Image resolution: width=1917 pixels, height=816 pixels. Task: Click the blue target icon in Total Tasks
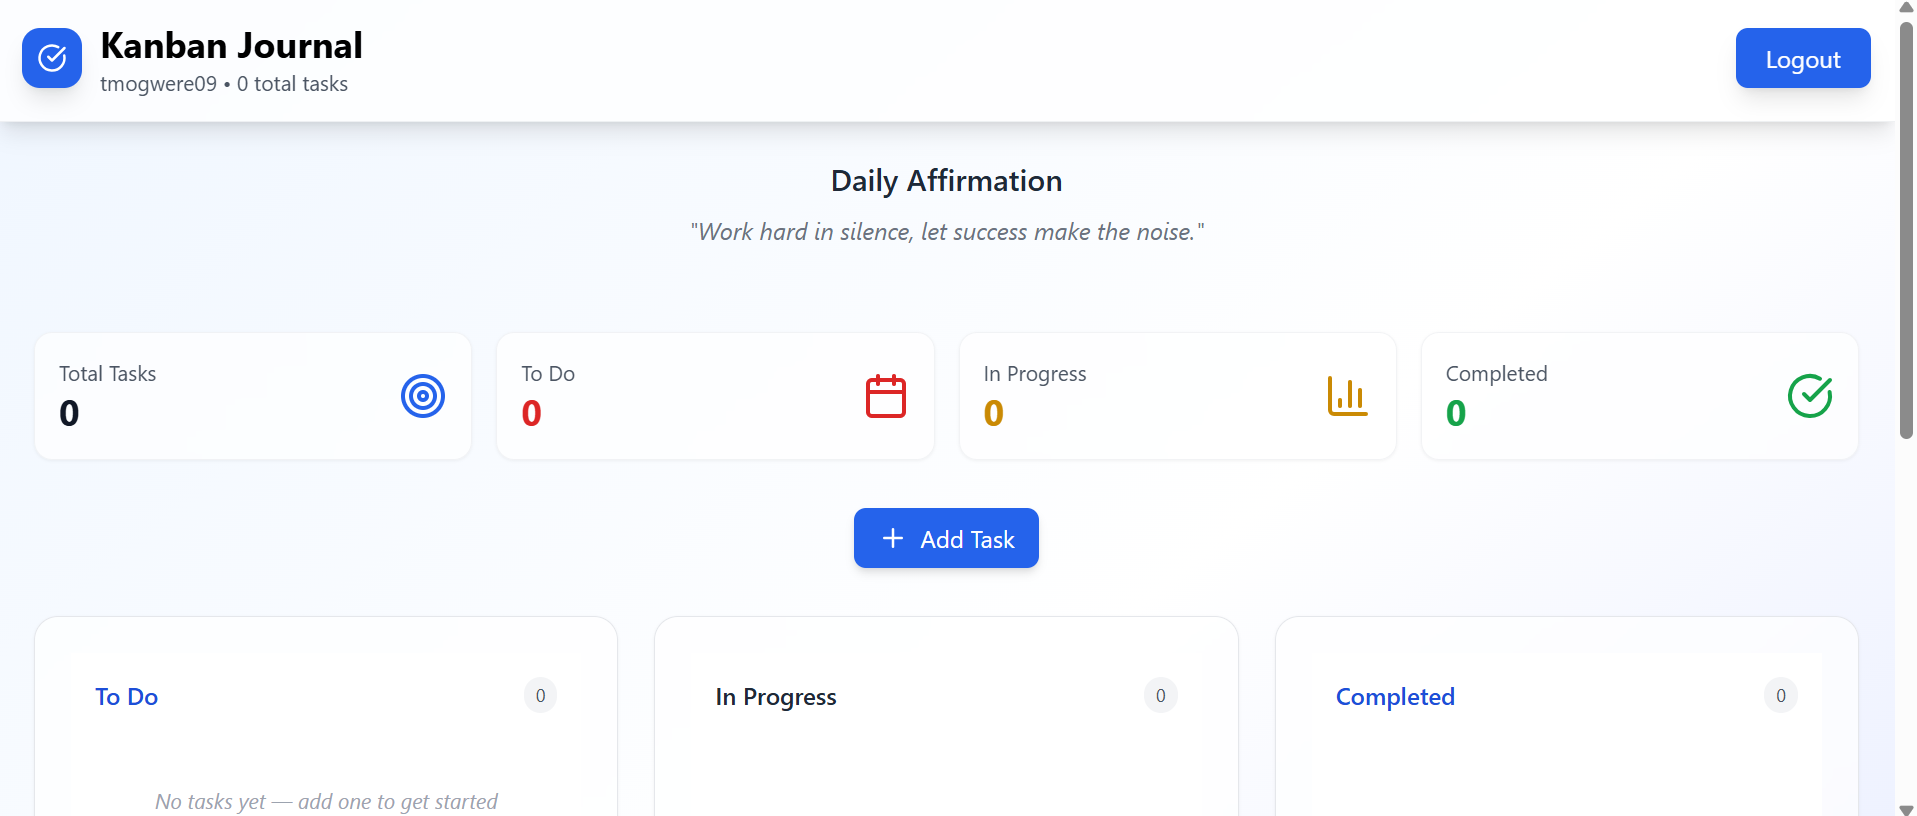click(x=423, y=396)
